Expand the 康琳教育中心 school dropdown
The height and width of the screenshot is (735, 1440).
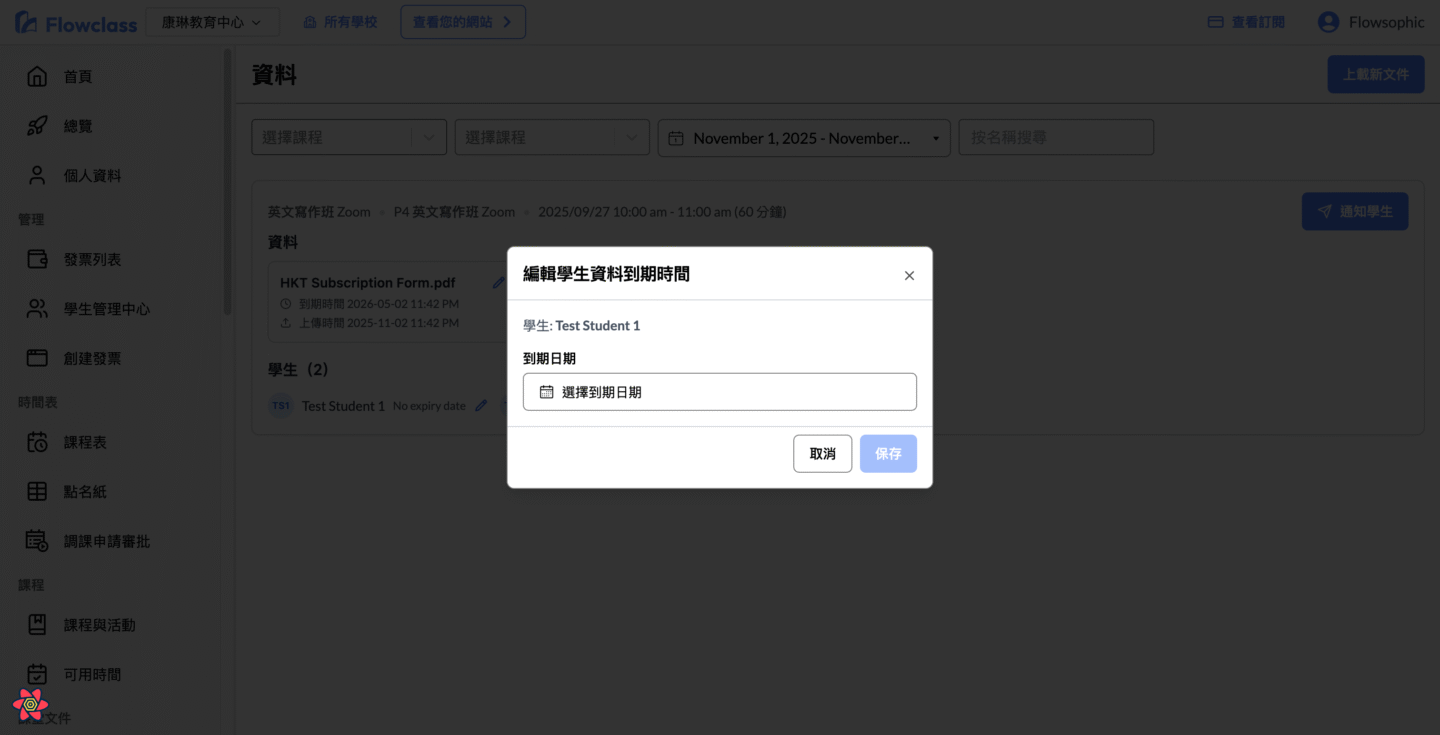tap(212, 22)
